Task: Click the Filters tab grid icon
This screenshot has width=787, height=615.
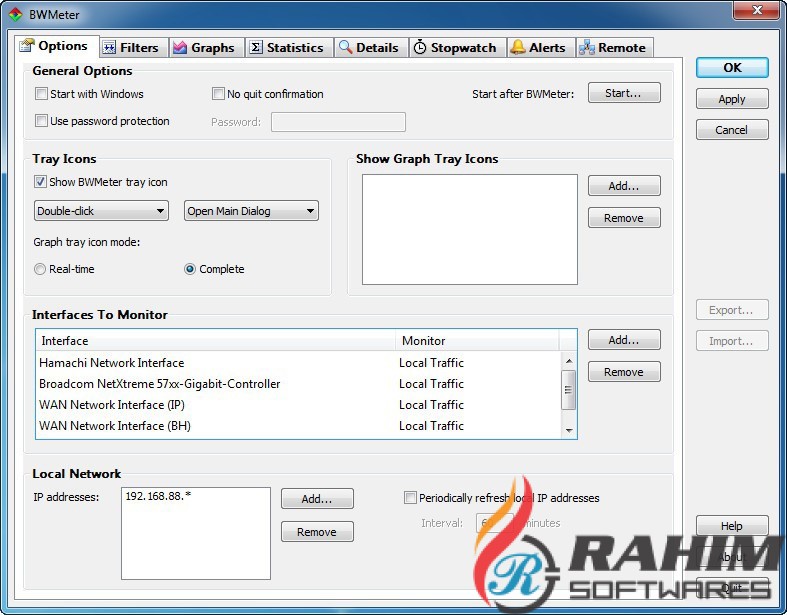Action: [x=109, y=48]
